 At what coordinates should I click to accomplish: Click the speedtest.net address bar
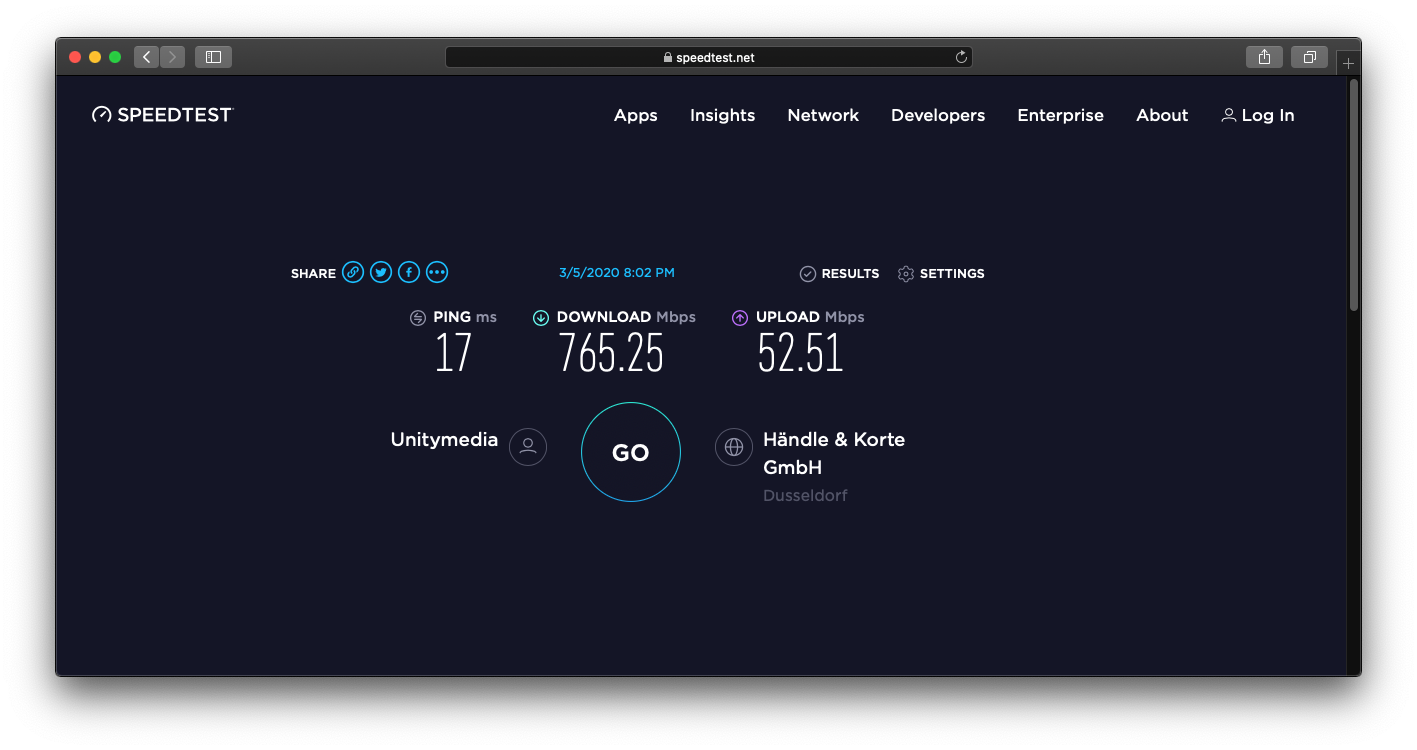point(709,57)
